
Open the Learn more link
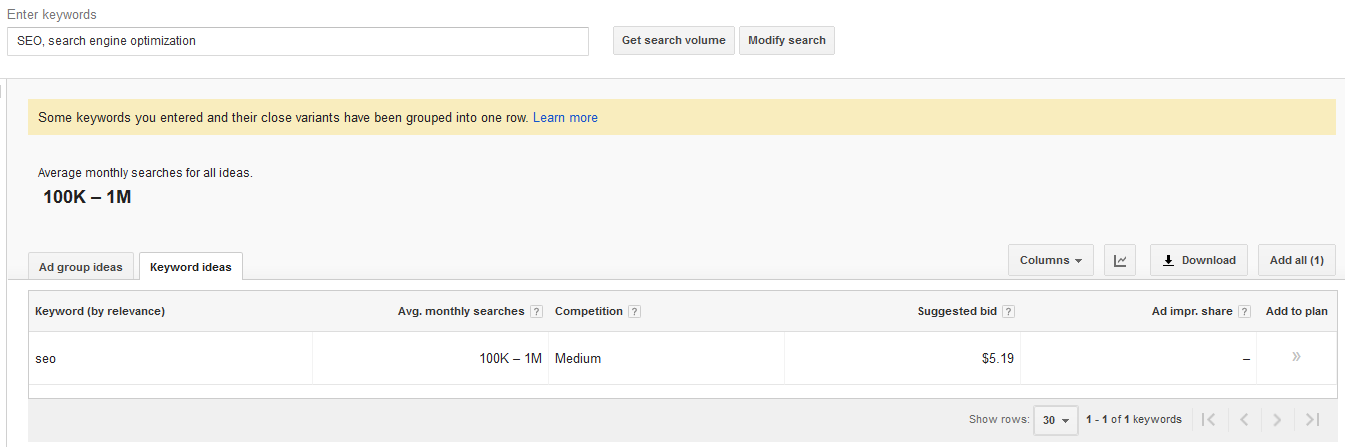(565, 118)
